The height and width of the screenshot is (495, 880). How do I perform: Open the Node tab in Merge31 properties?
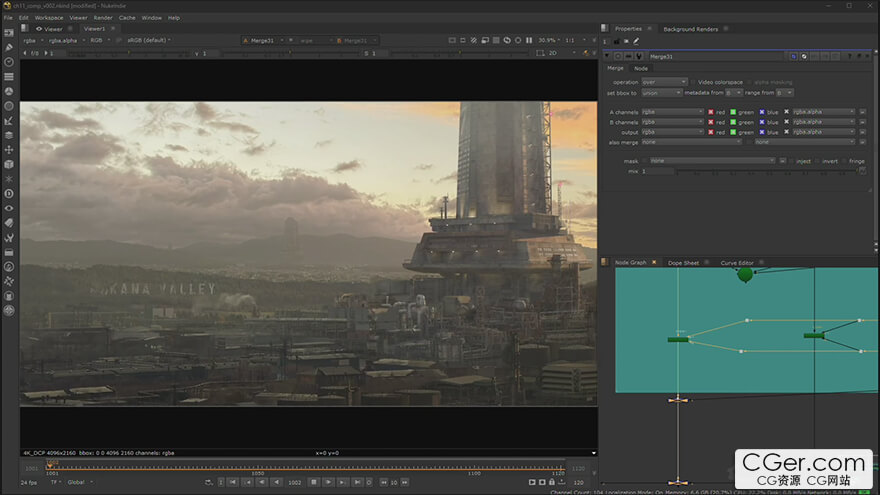pos(641,69)
